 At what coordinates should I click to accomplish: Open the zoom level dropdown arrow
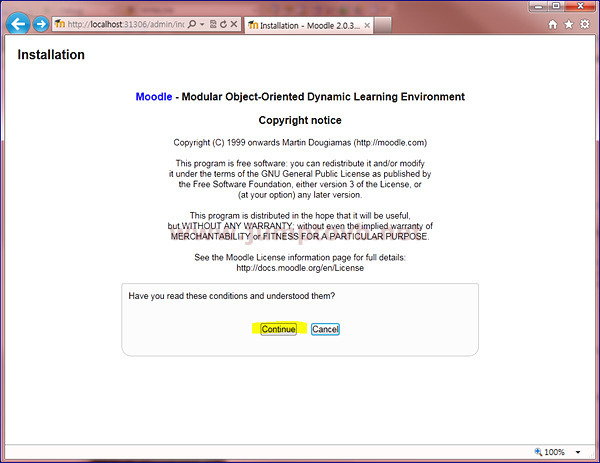click(x=578, y=452)
